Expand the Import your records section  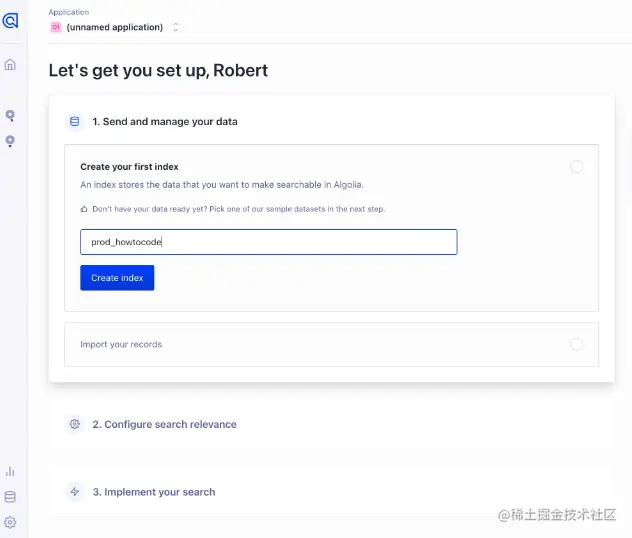click(x=331, y=344)
